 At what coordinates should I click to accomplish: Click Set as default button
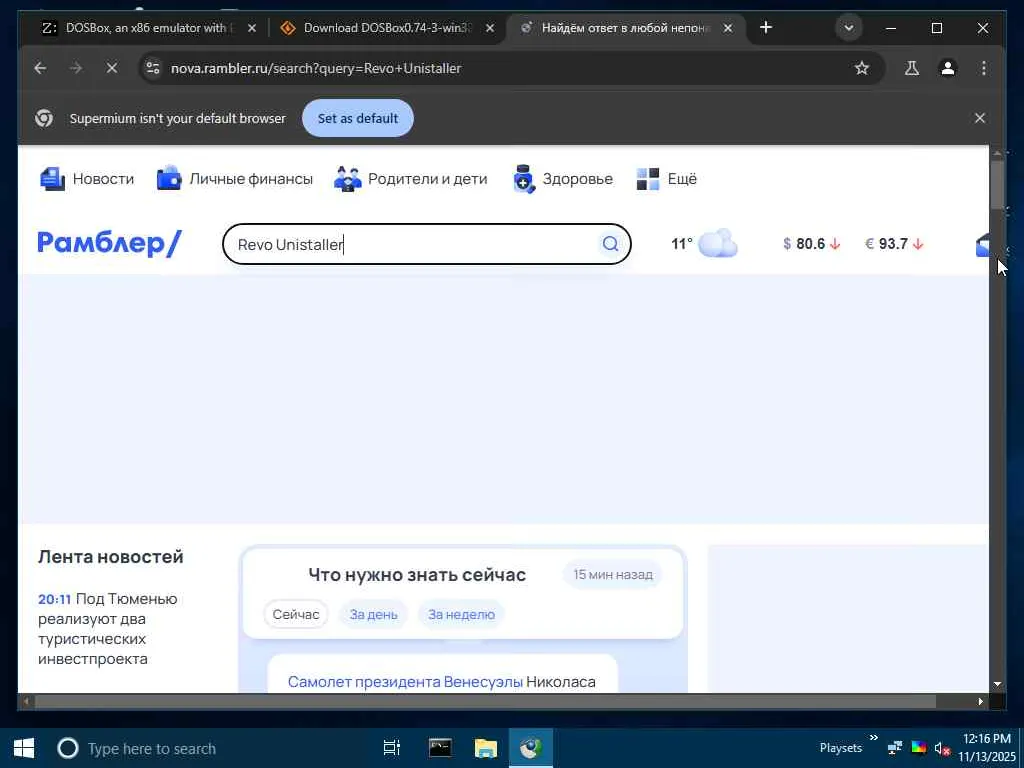(x=358, y=118)
